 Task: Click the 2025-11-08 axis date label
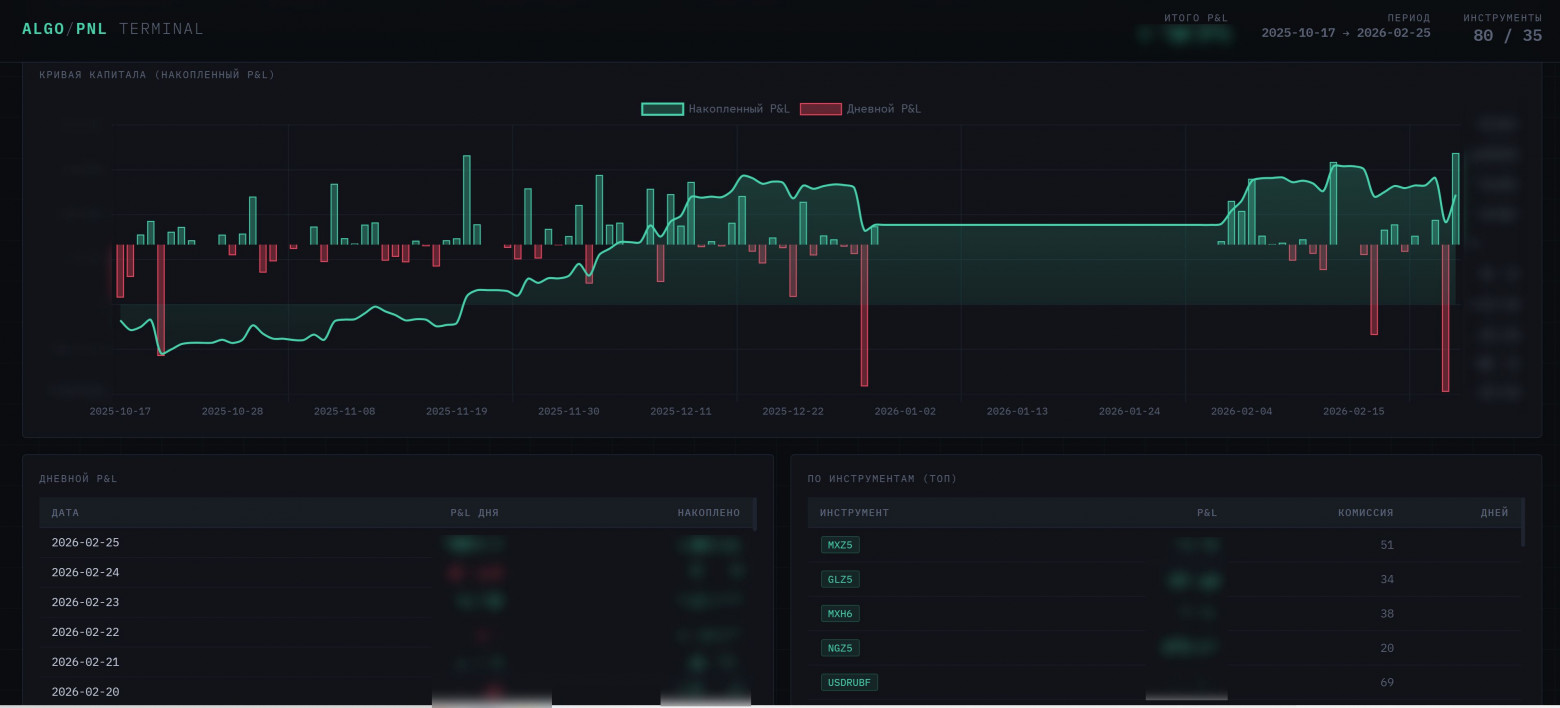click(344, 411)
